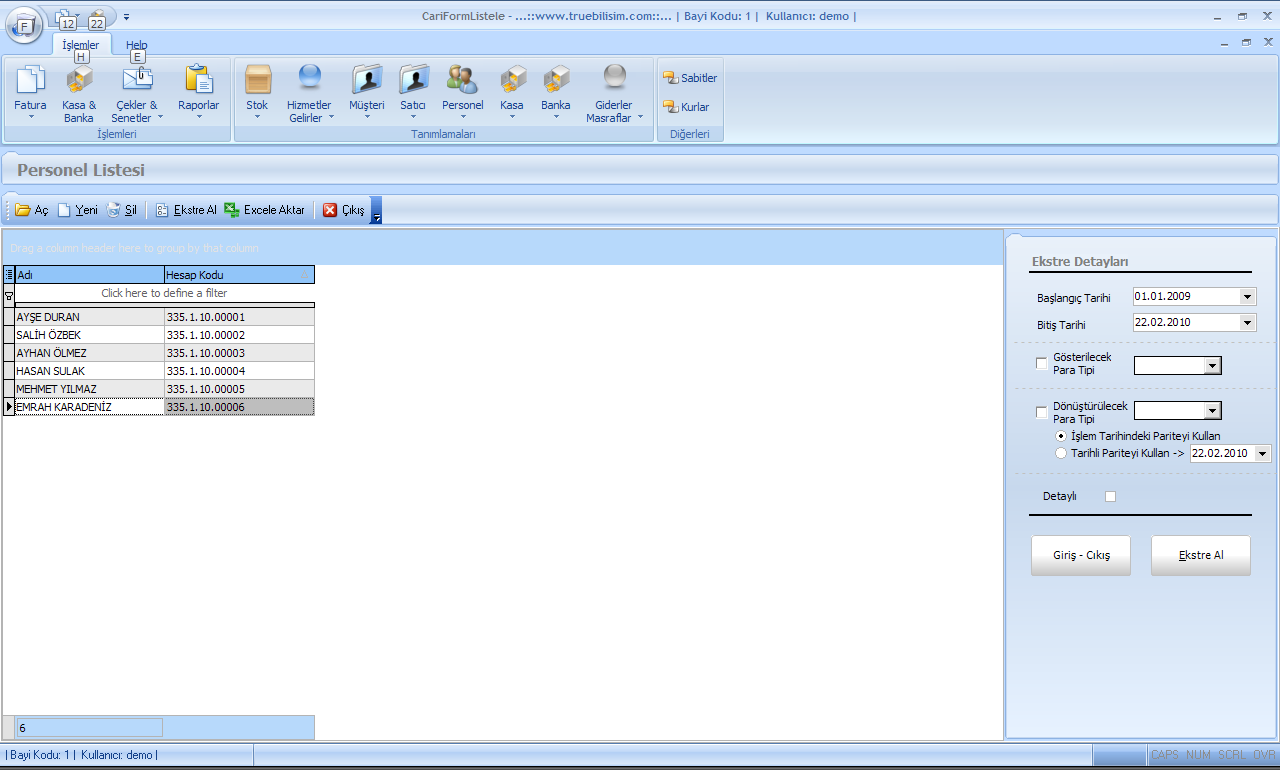The height and width of the screenshot is (770, 1280).
Task: Tick the Dönüştürülecek Para Tipi checkbox
Action: coord(1042,413)
